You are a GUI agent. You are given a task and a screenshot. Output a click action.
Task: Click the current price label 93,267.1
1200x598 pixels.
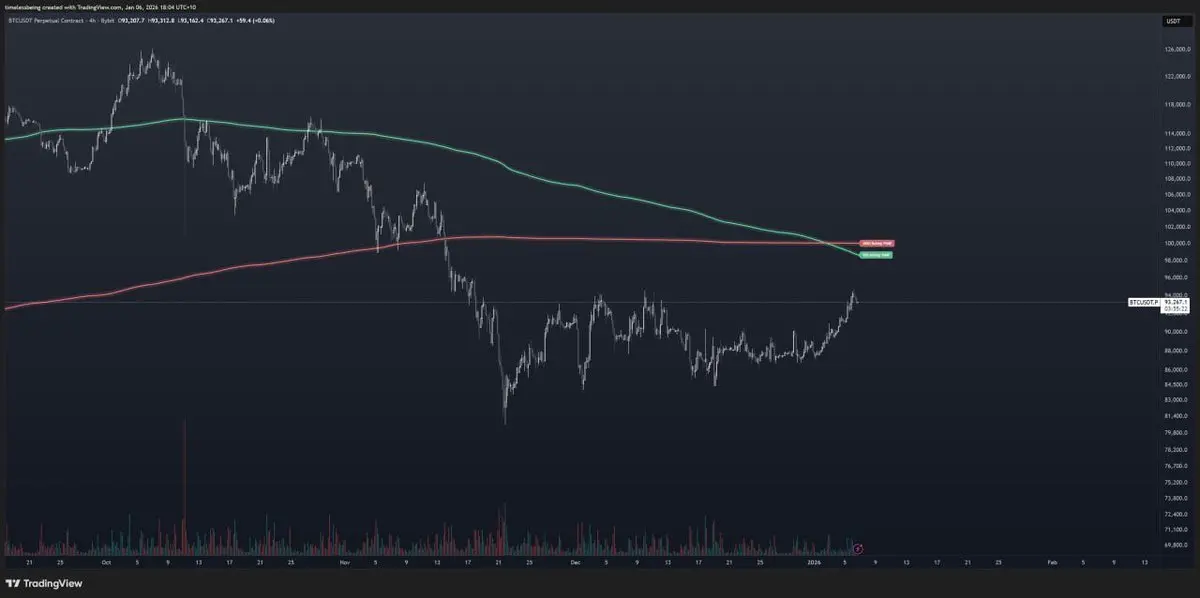pyautogui.click(x=1174, y=301)
